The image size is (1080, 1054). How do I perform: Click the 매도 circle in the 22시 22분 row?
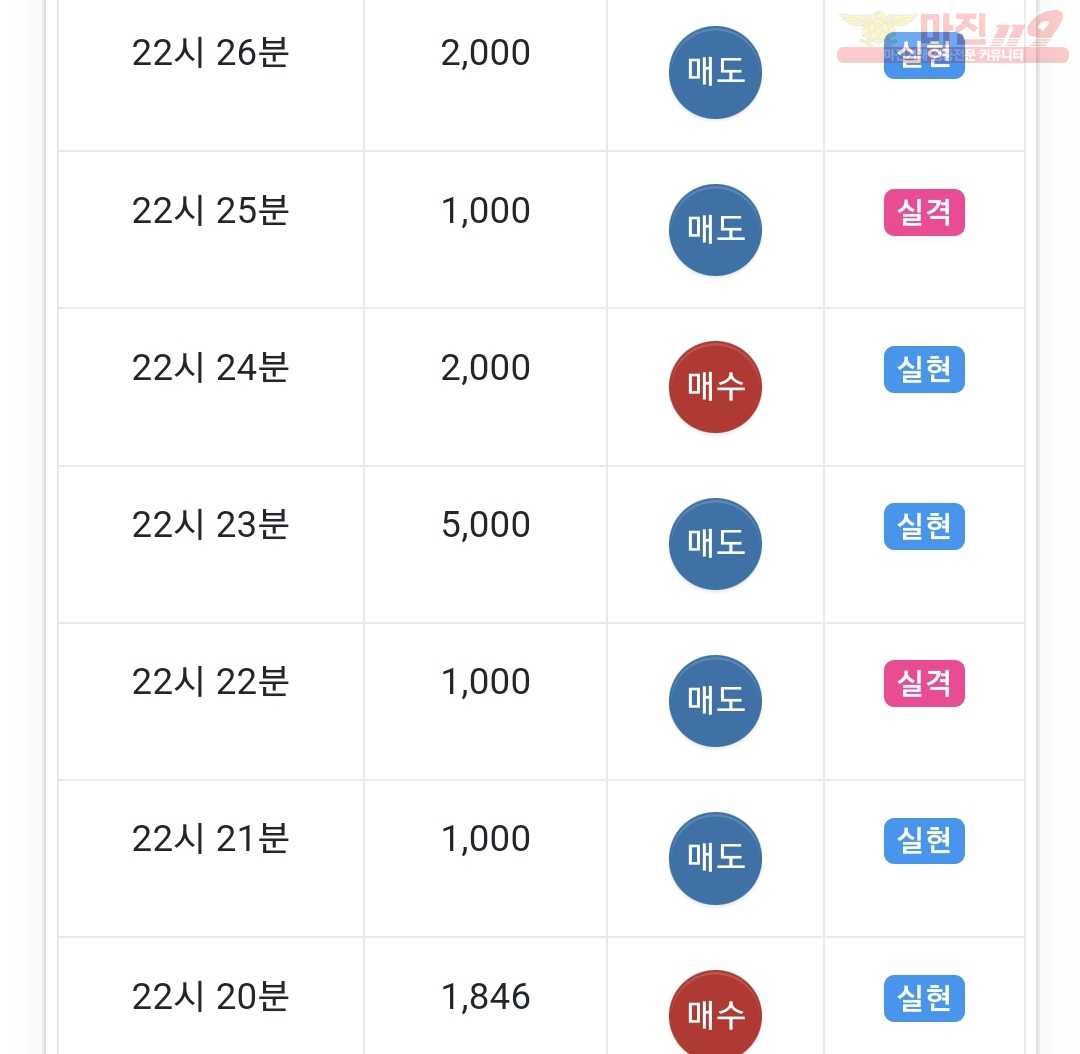[x=715, y=701]
